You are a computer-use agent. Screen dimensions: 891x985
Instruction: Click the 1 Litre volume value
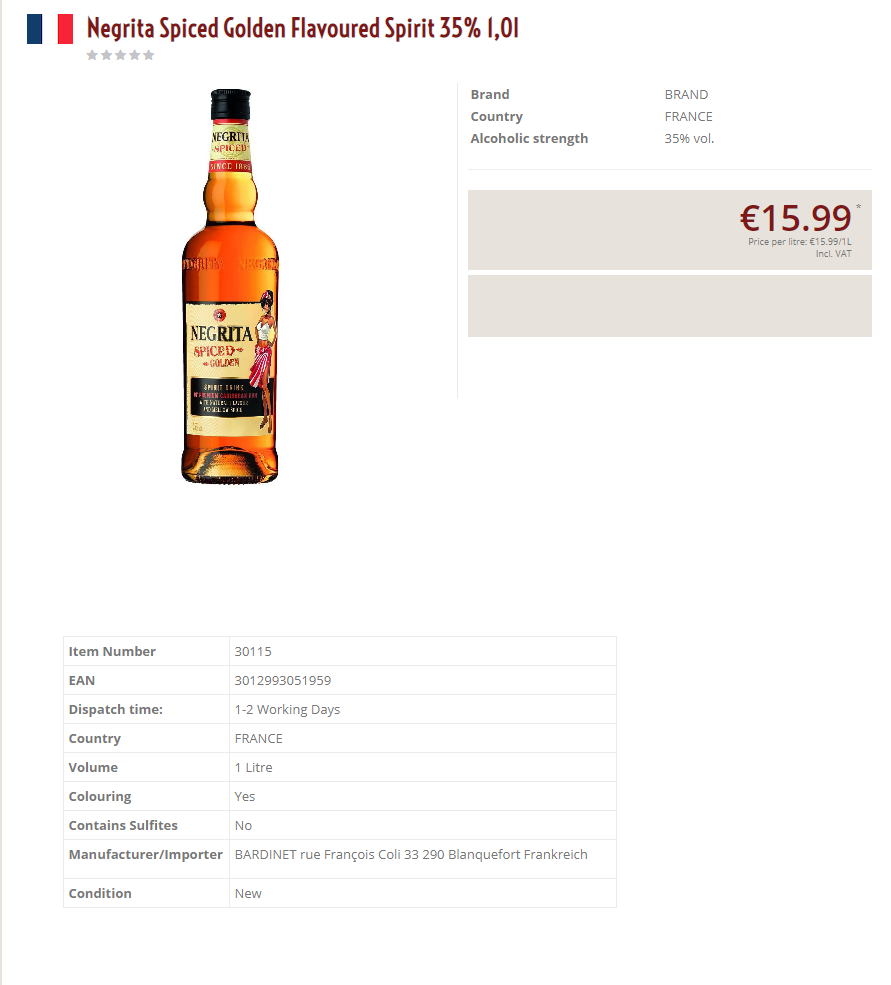pos(253,767)
